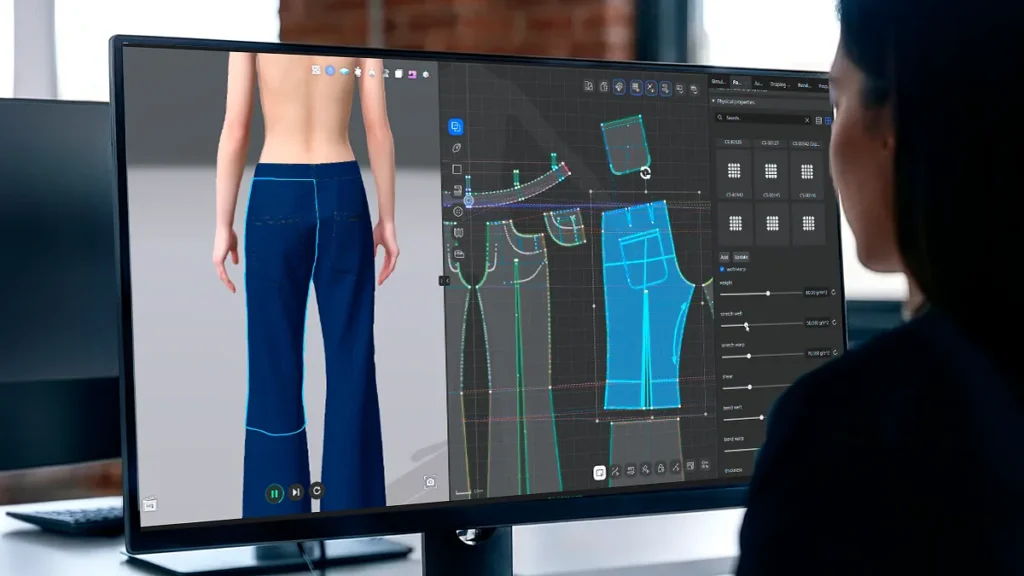Clear the search with the X icon
1024x576 pixels.
coord(807,120)
